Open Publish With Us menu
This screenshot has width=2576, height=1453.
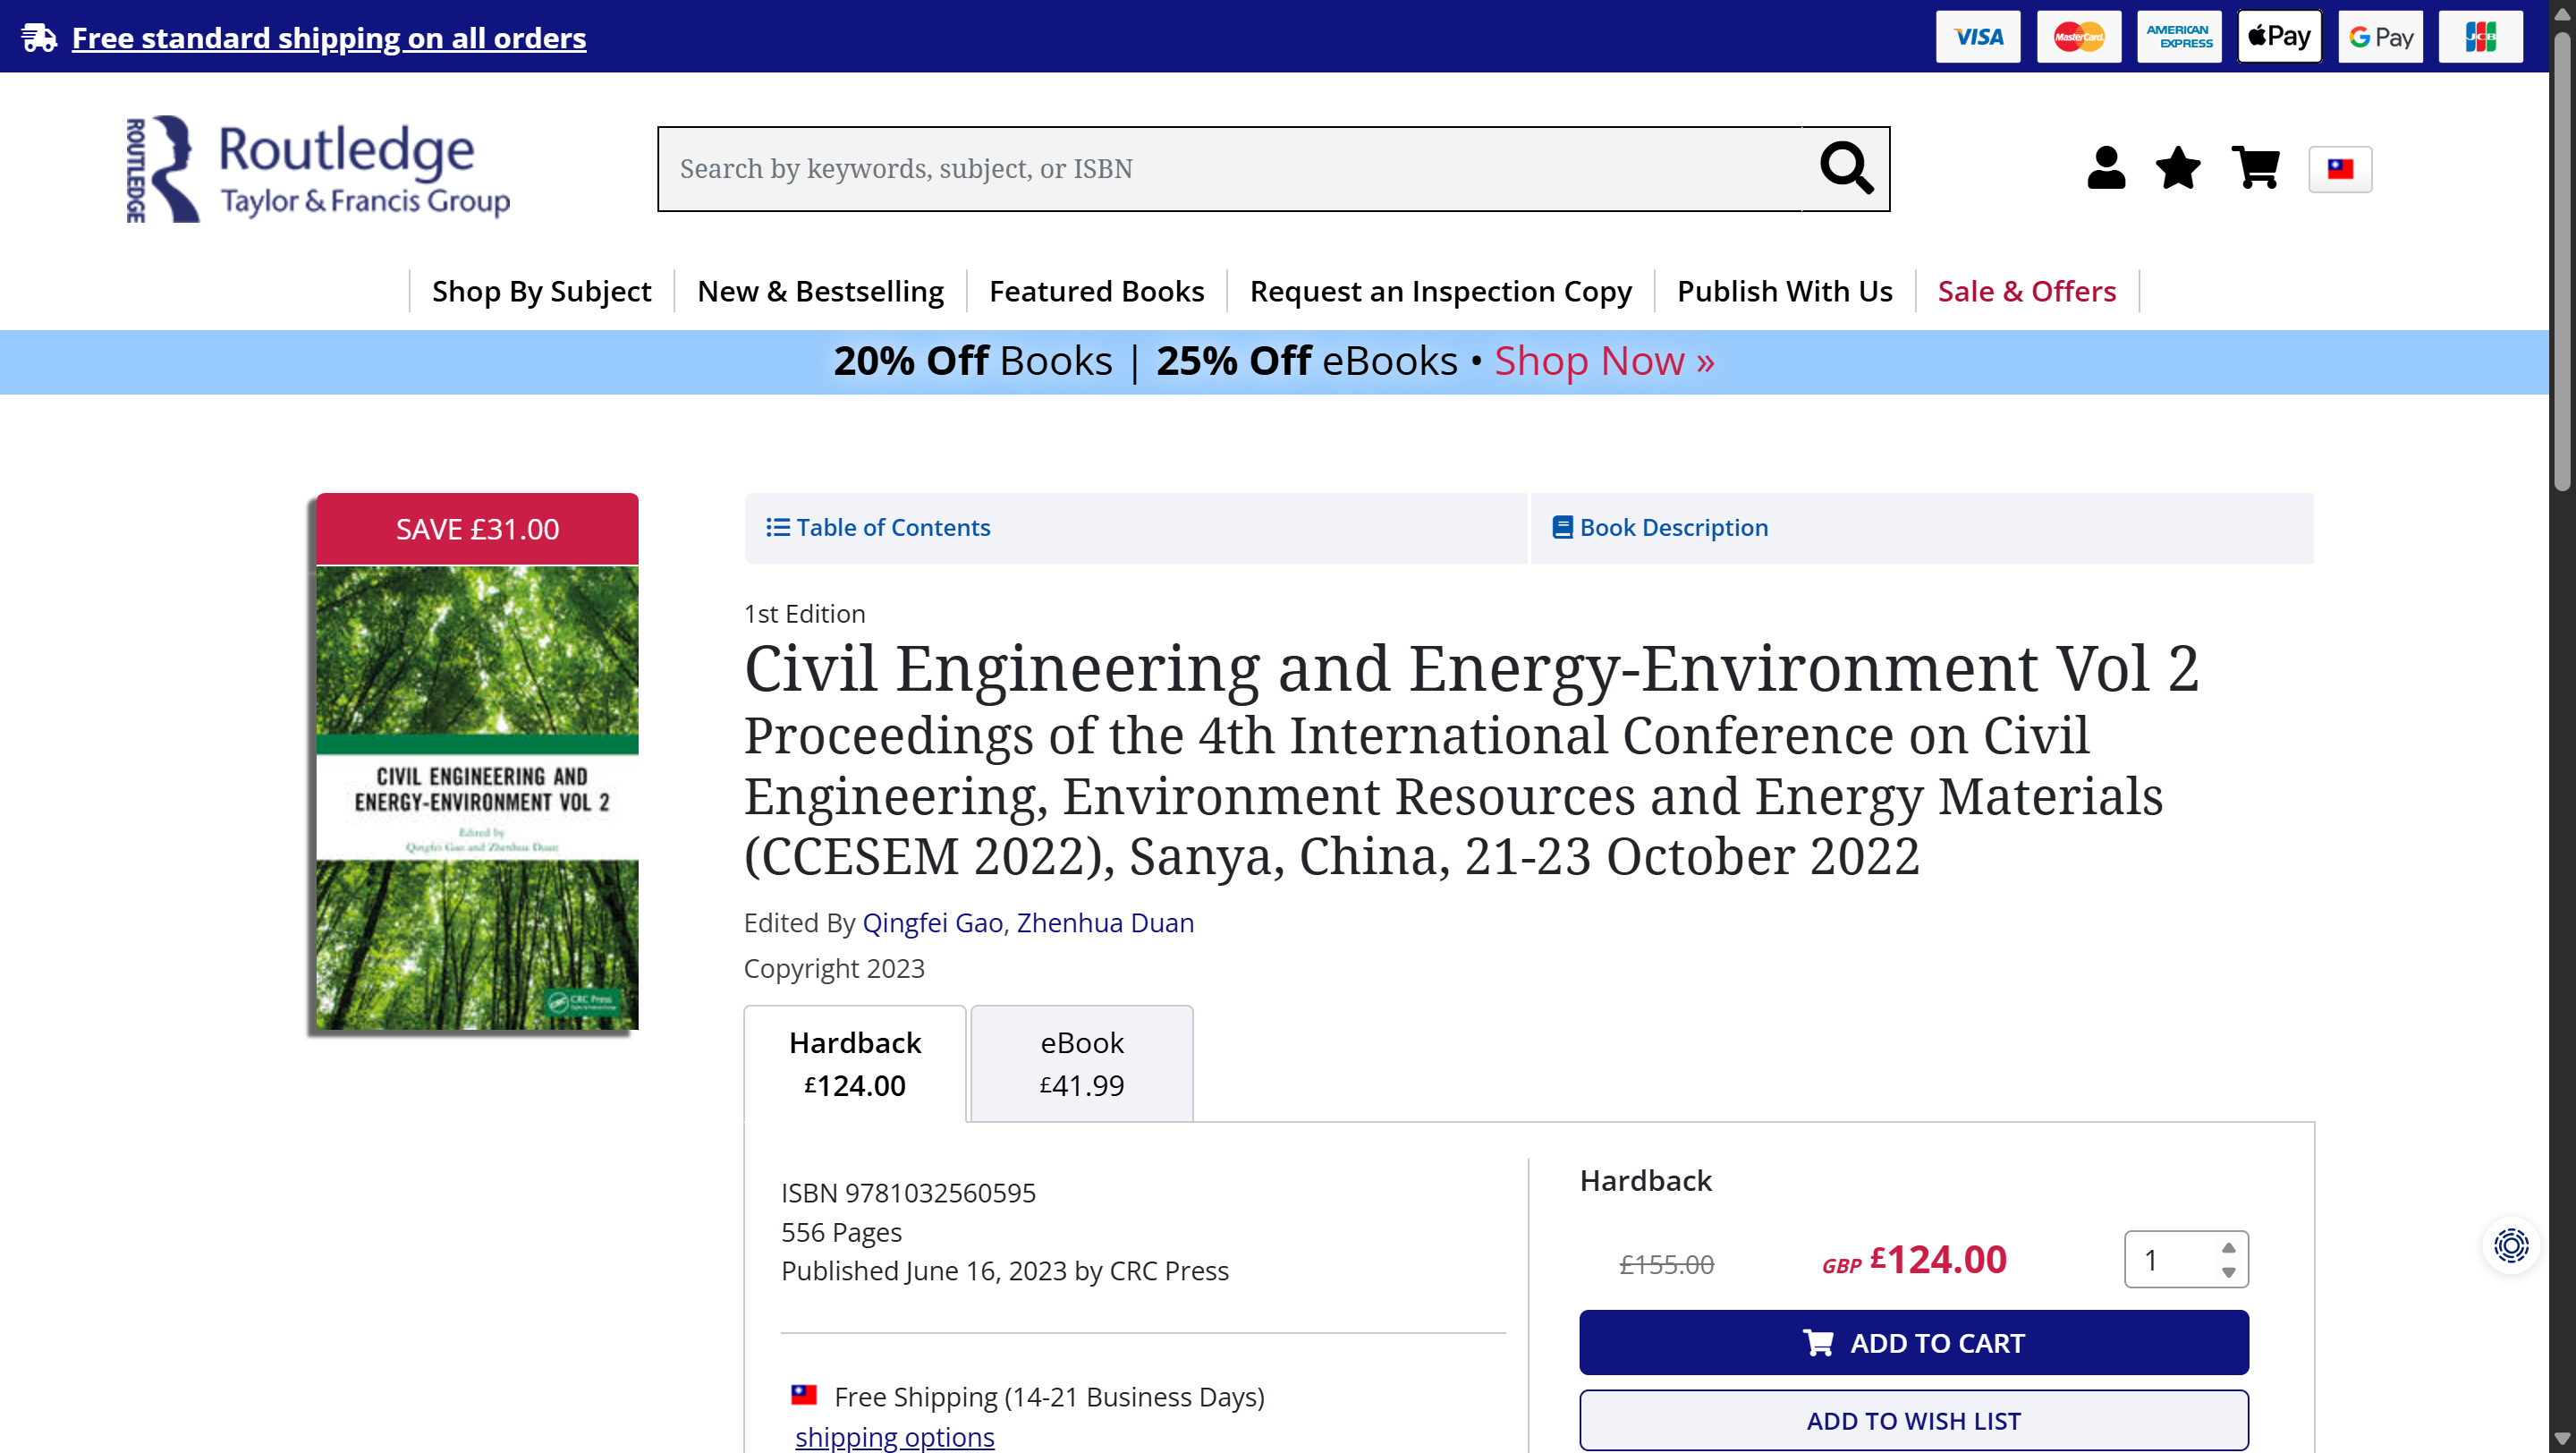click(x=1784, y=291)
